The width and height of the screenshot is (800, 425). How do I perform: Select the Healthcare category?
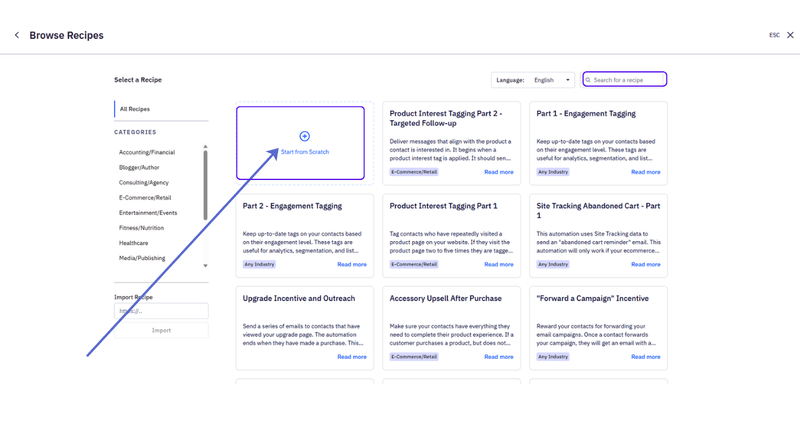[133, 243]
